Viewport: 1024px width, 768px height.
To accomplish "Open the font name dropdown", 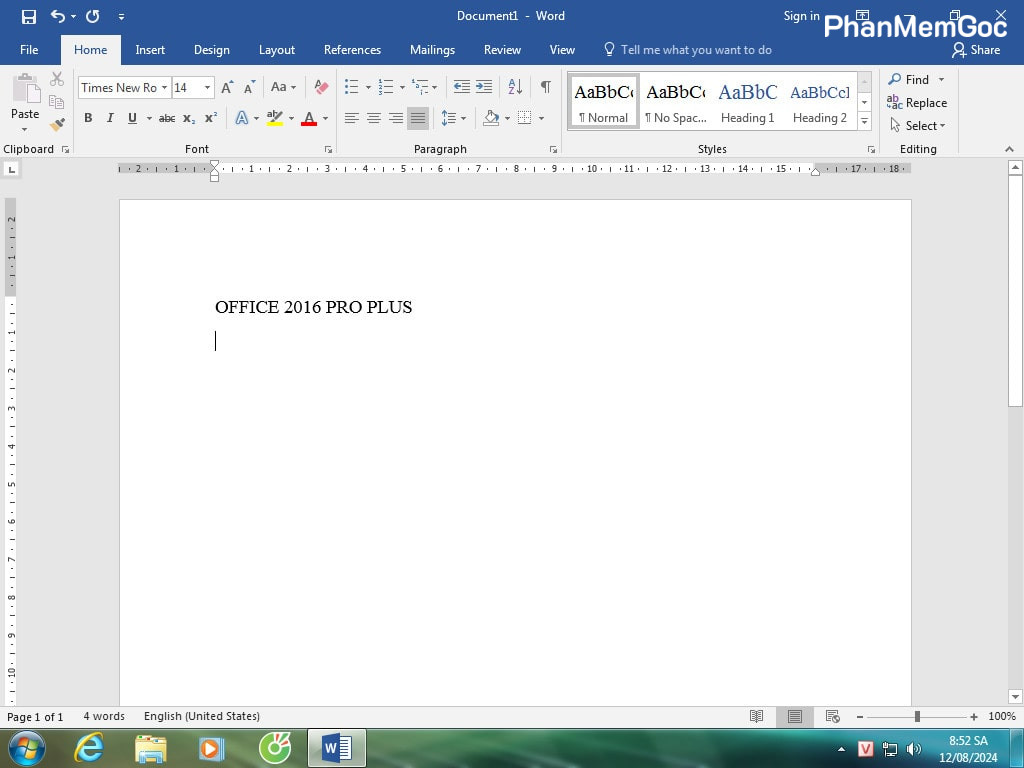I will tap(164, 88).
